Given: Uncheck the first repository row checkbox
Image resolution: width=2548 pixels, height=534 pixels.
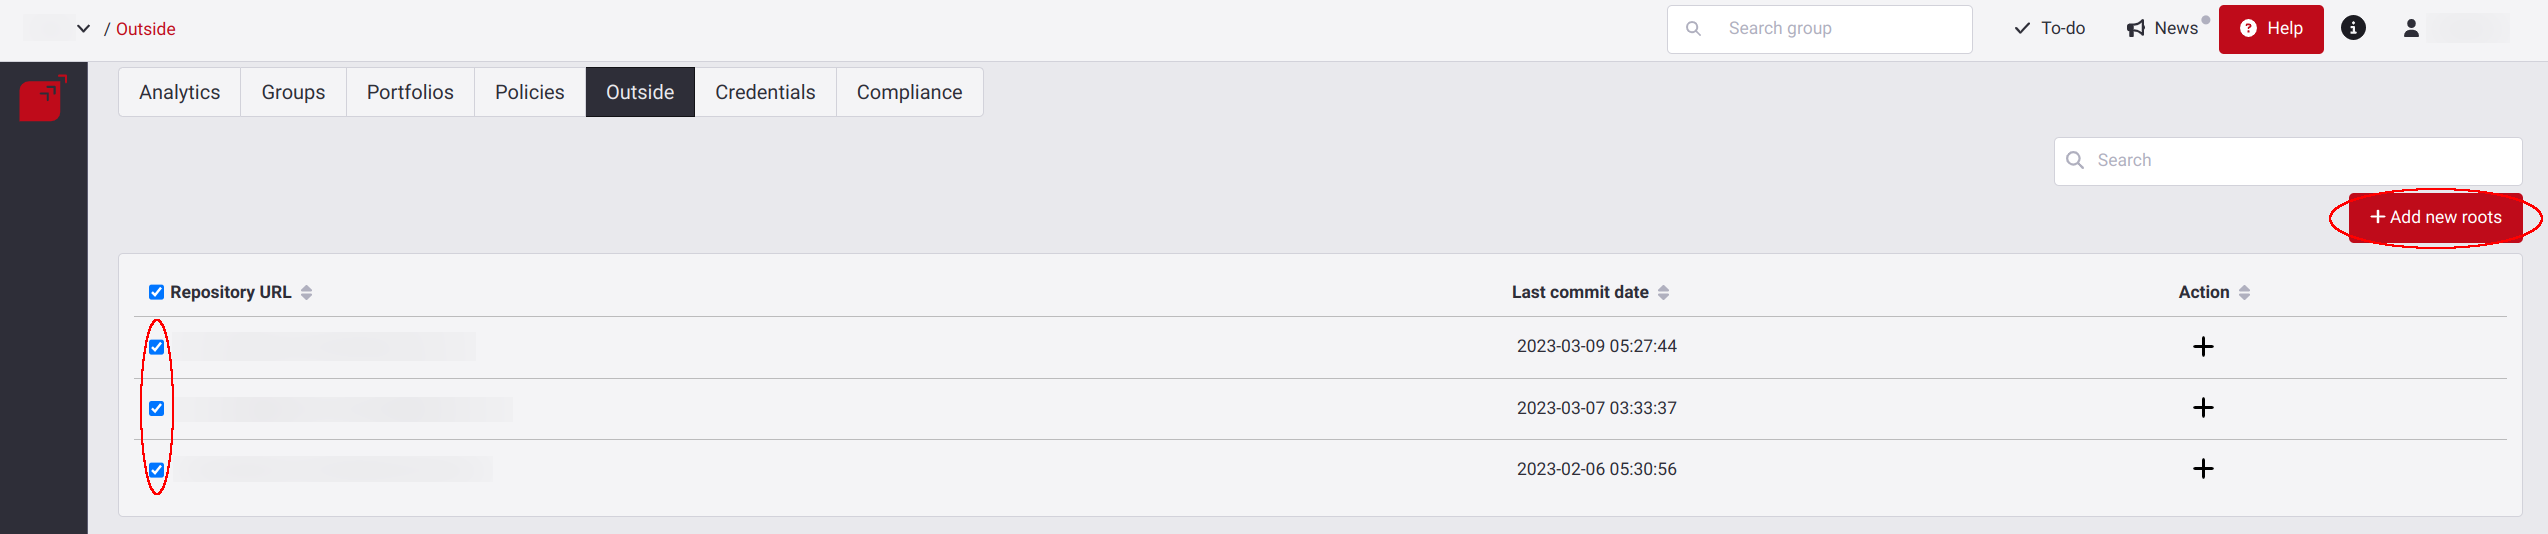Looking at the screenshot, I should [x=156, y=347].
